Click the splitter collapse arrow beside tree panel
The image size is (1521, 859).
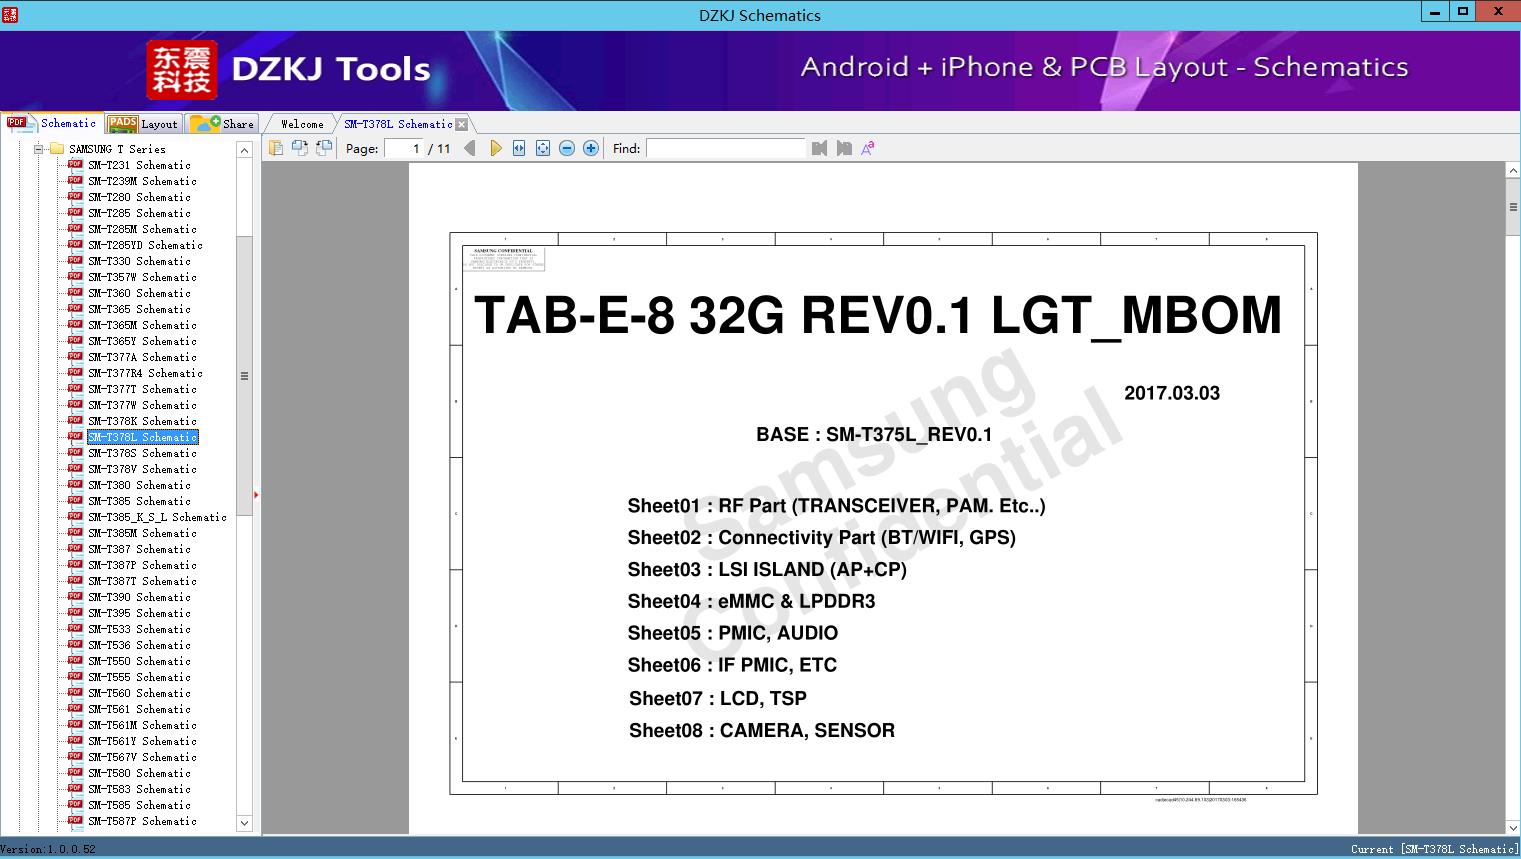[x=256, y=494]
